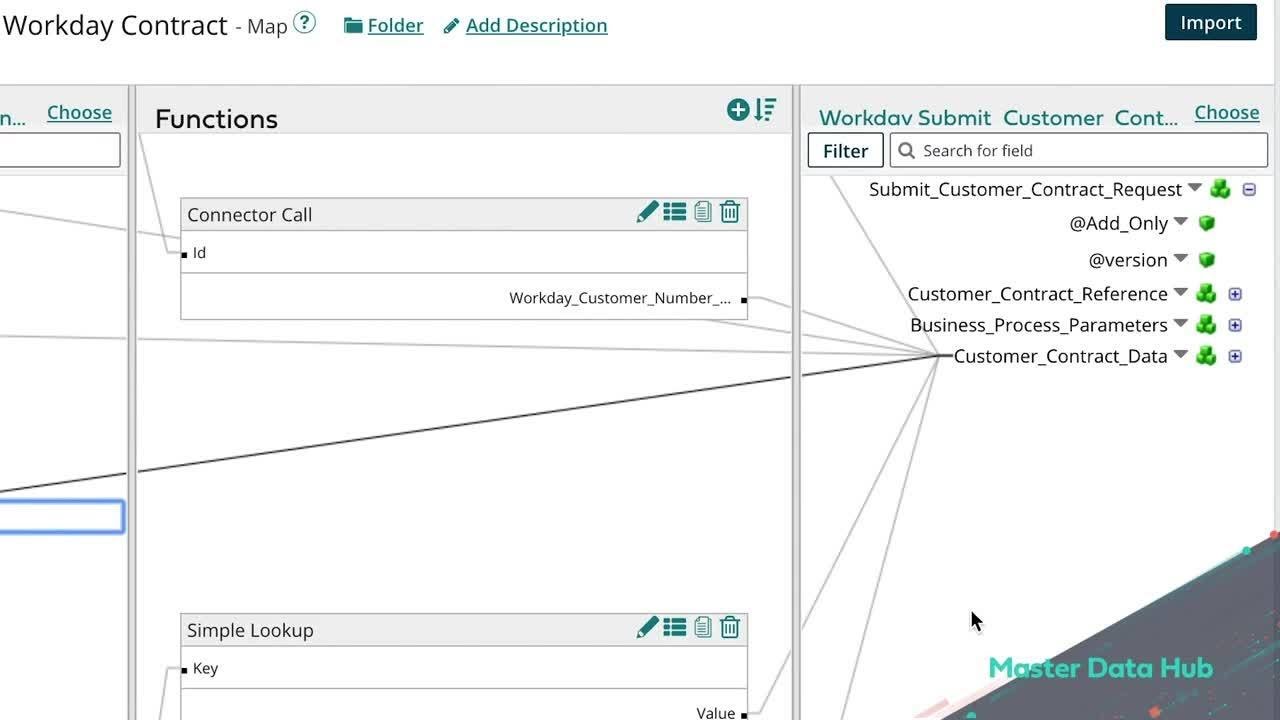This screenshot has width=1280, height=720.
Task: Select Business_Process_Parameters tree label
Action: 1038,325
